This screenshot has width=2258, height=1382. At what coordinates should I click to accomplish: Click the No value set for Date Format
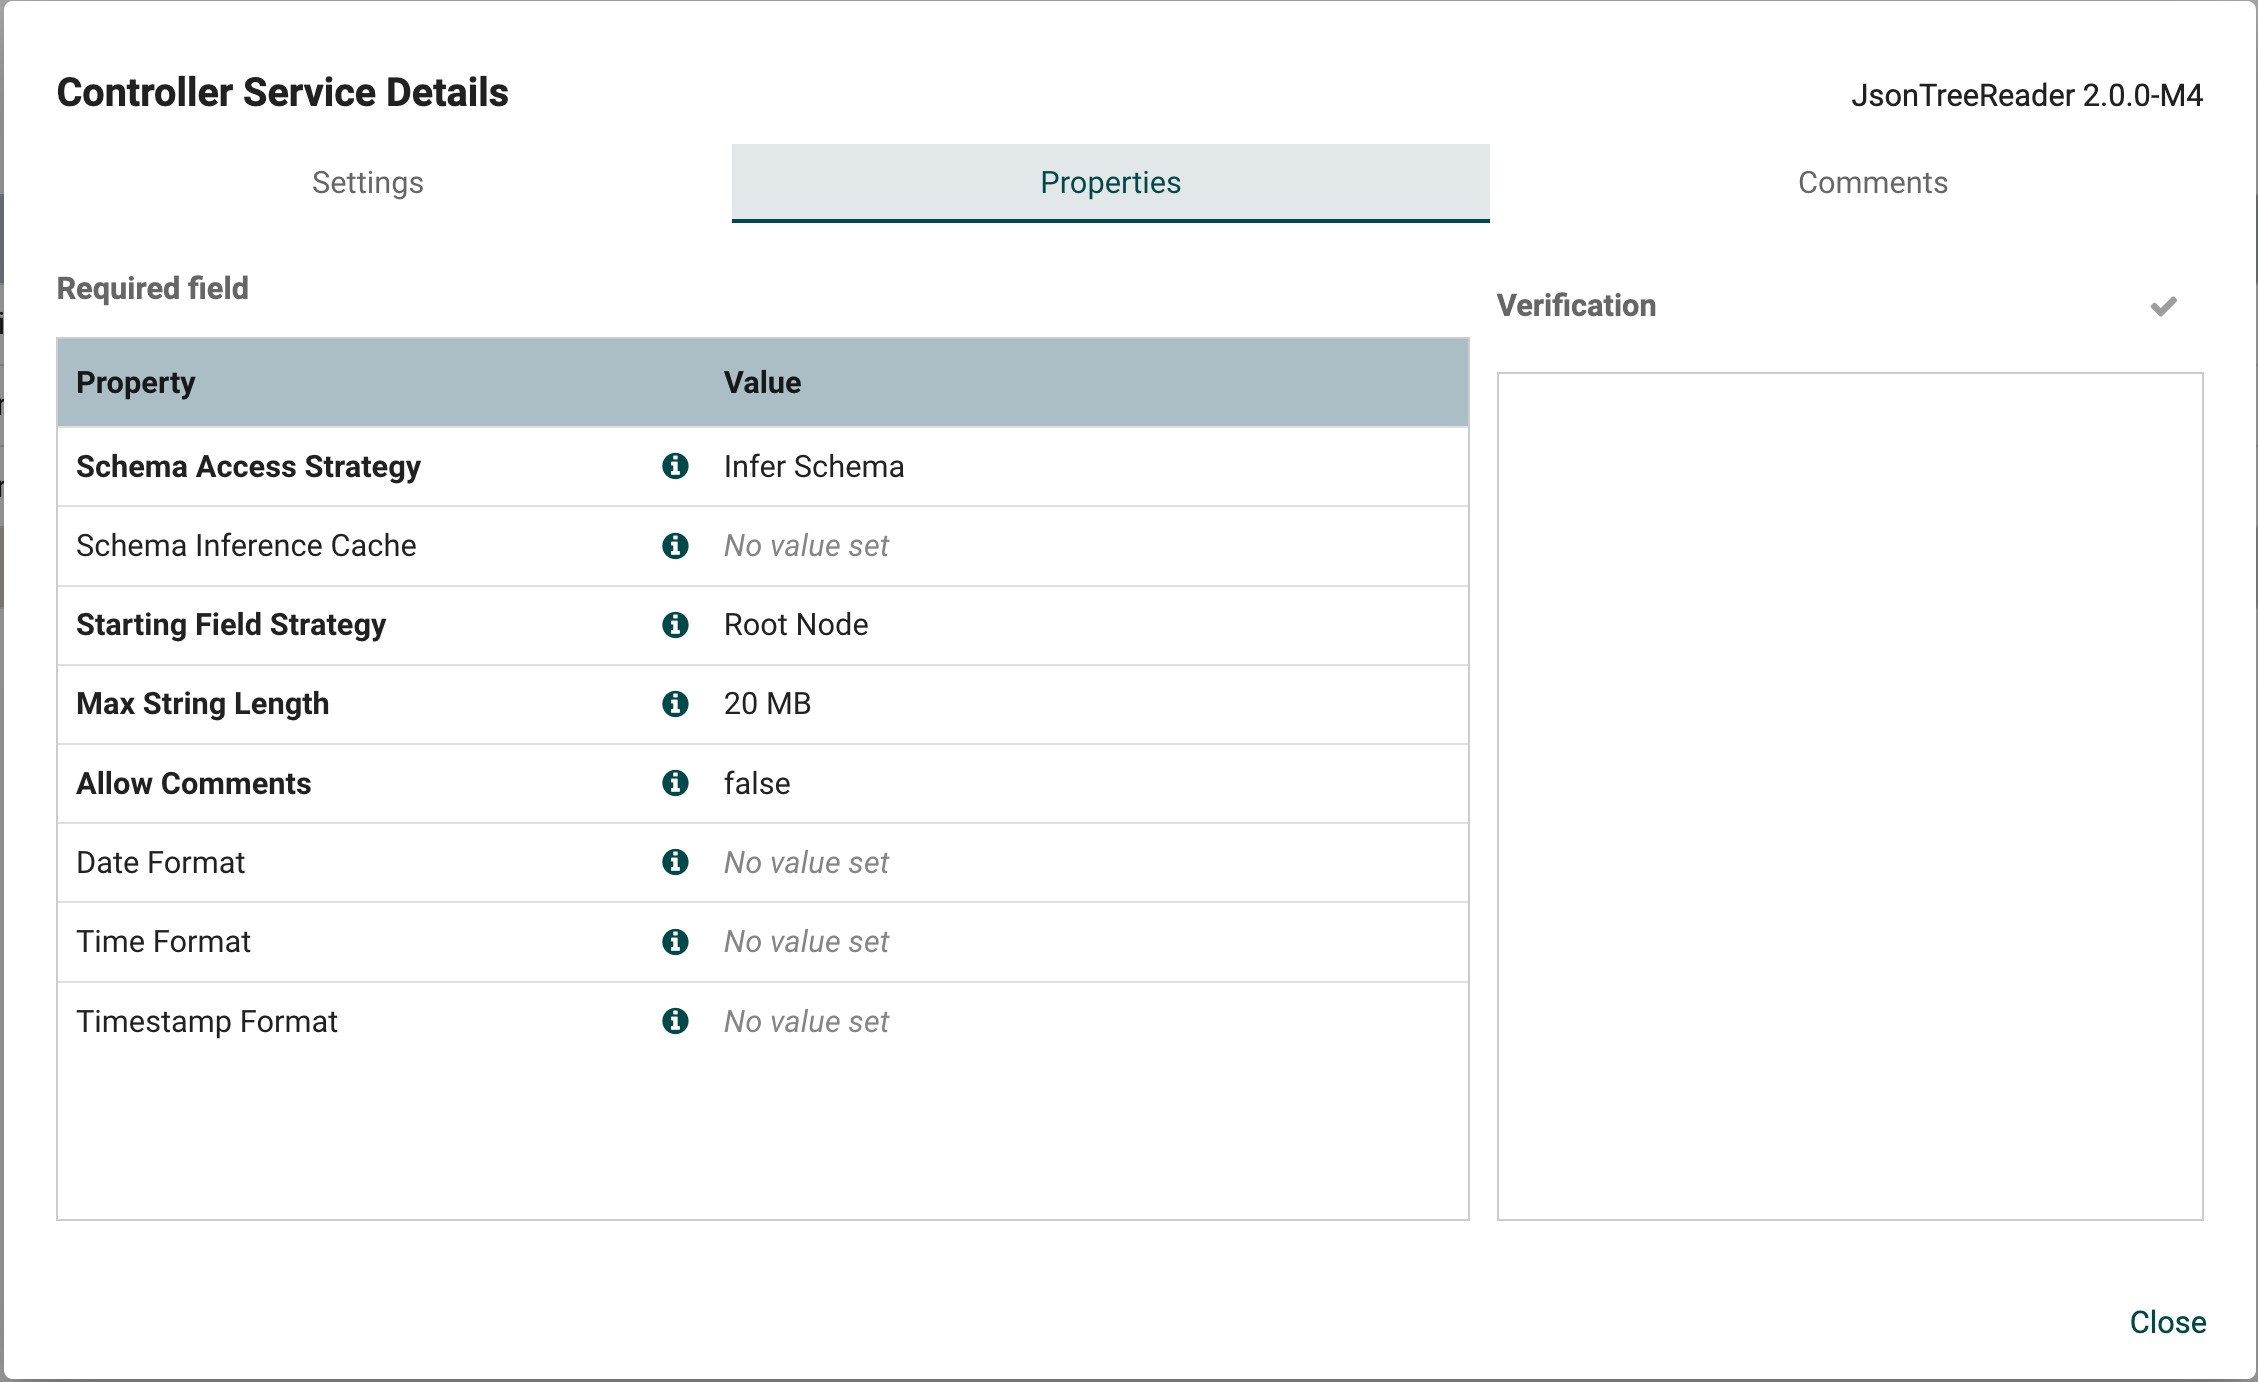point(806,862)
